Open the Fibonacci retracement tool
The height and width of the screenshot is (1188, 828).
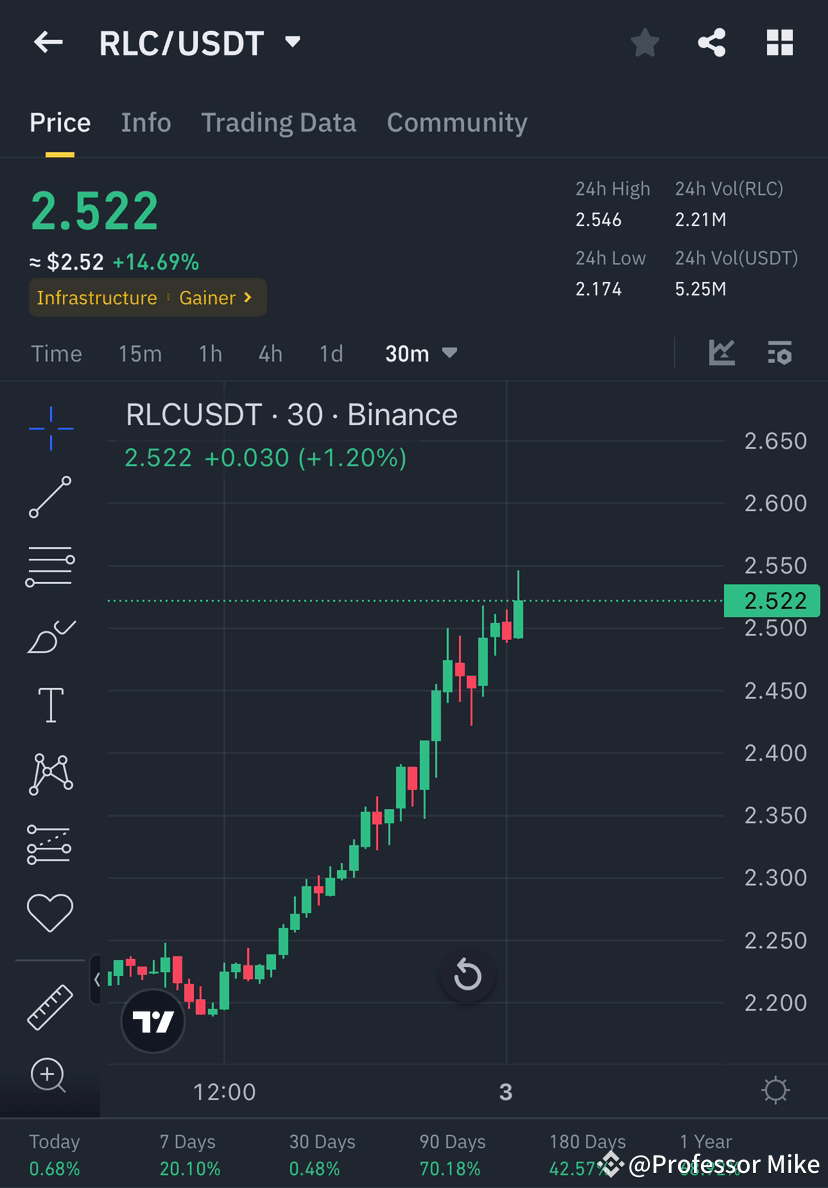(x=50, y=566)
